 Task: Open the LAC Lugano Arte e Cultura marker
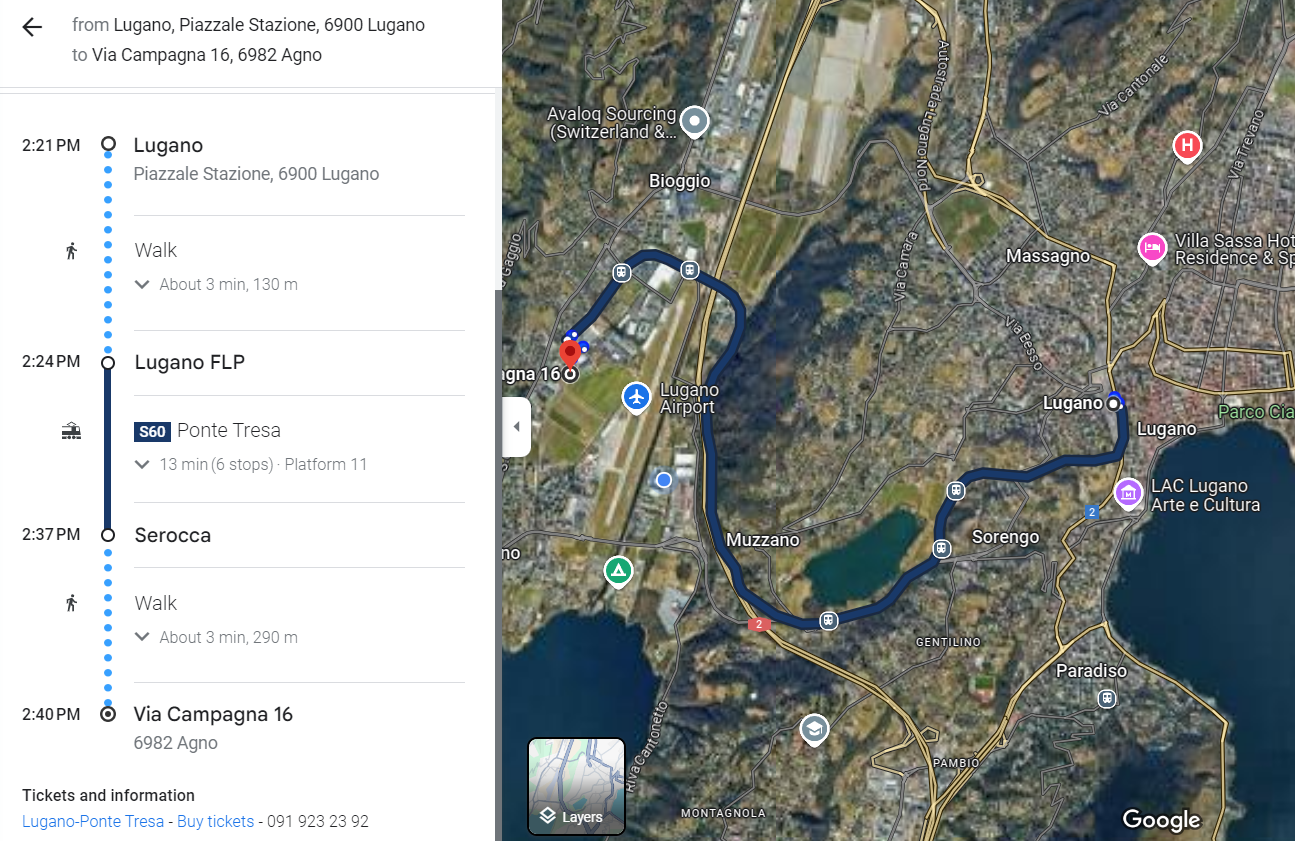[x=1128, y=494]
